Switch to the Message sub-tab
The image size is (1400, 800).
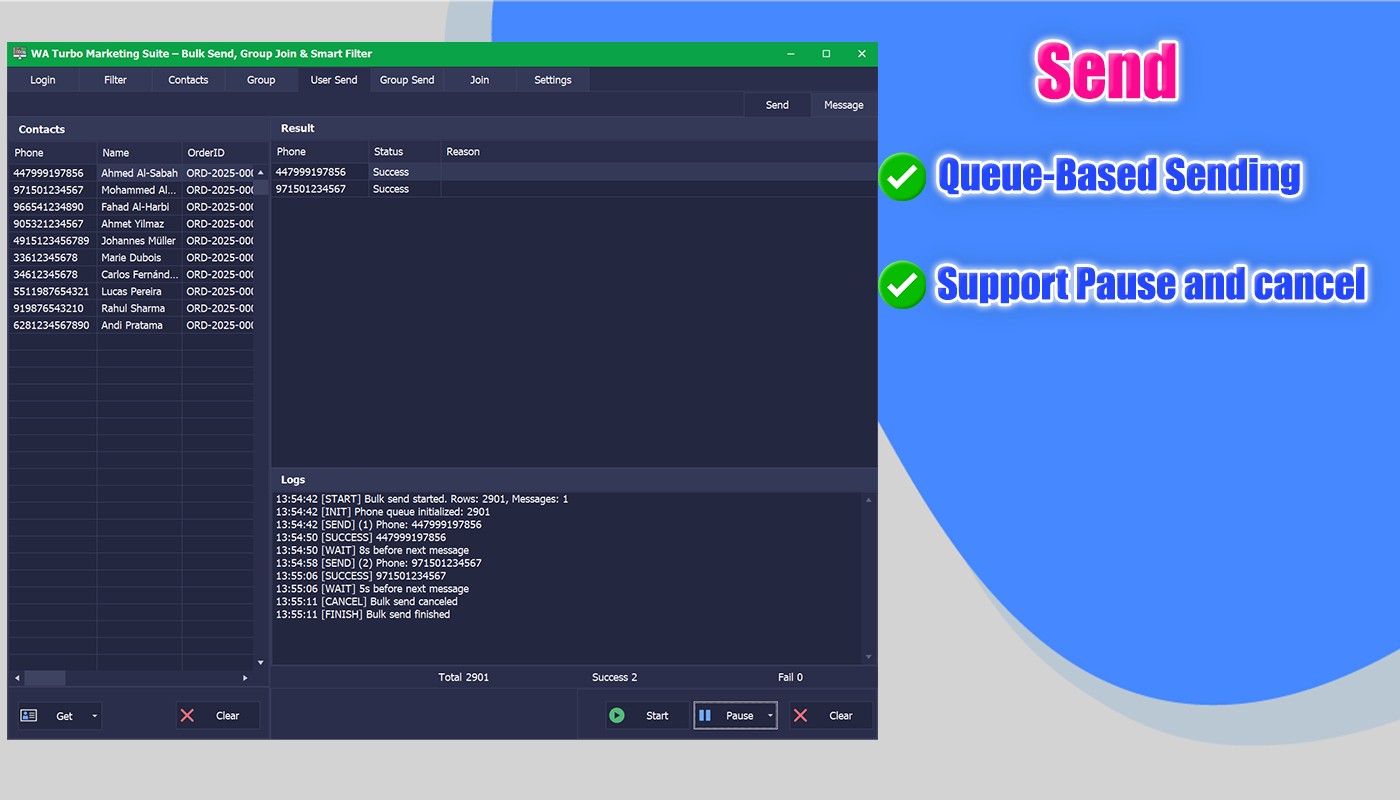[844, 105]
